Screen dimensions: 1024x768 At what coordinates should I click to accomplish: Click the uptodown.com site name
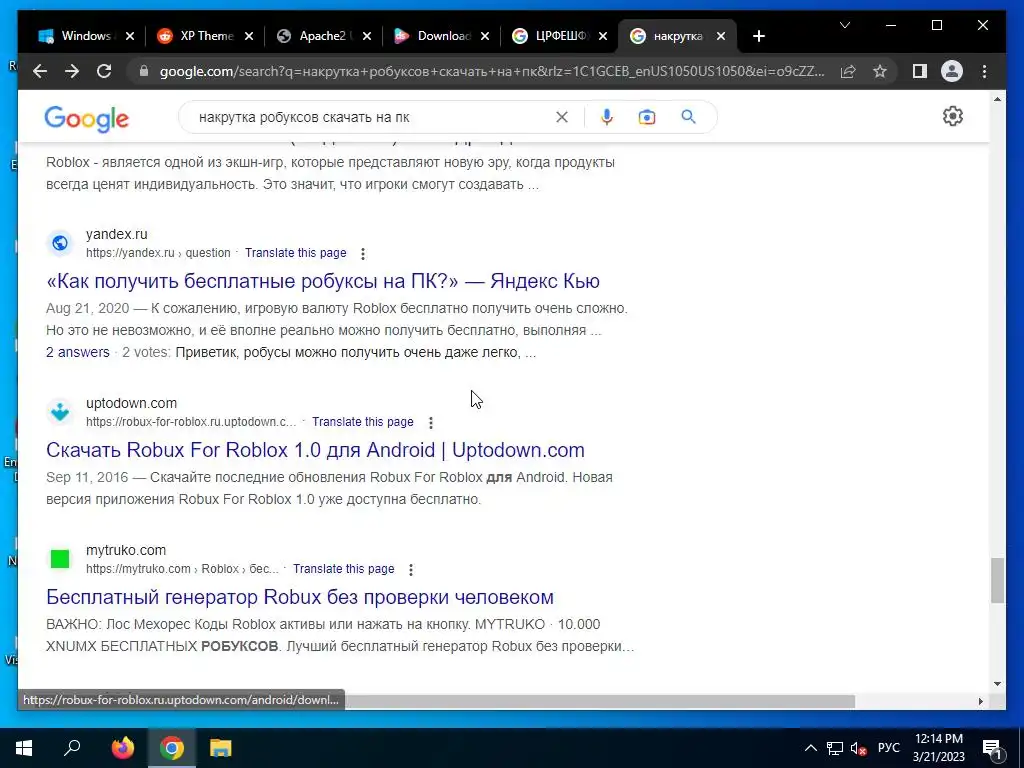[x=131, y=404]
